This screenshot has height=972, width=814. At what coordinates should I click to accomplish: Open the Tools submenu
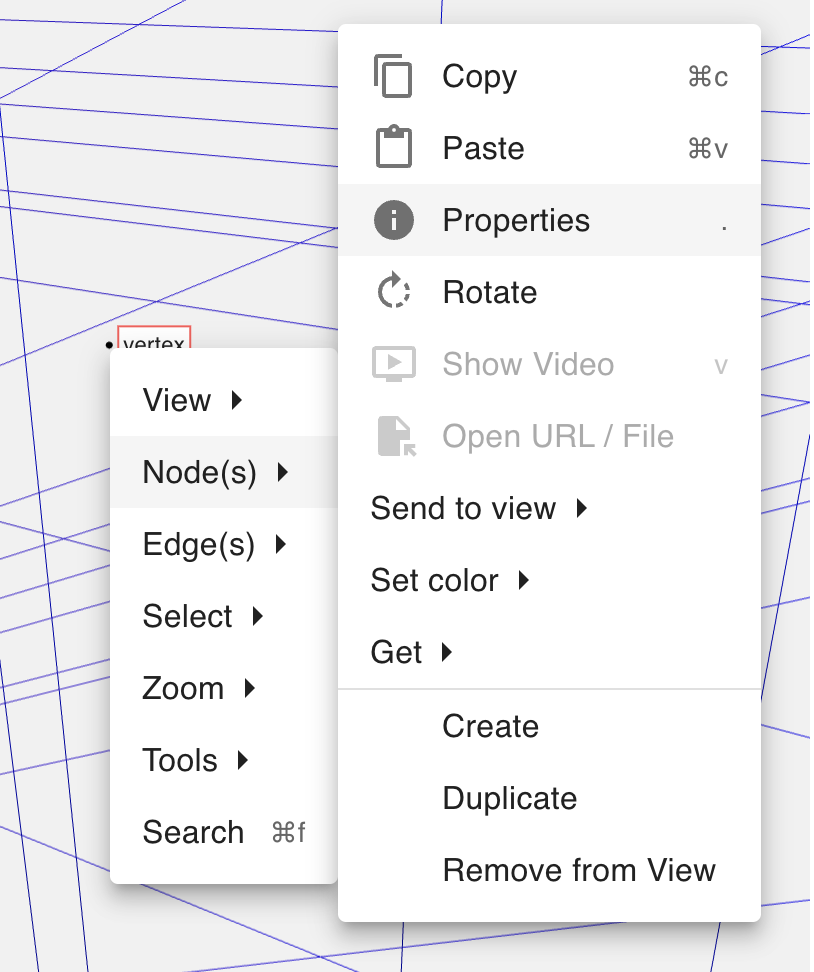pyautogui.click(x=180, y=760)
